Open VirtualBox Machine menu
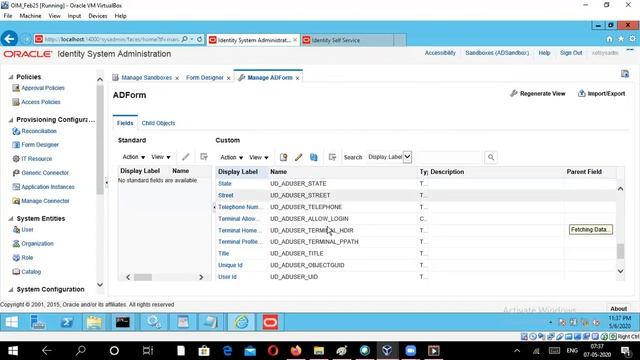Image resolution: width=640 pixels, height=360 pixels. tap(30, 16)
